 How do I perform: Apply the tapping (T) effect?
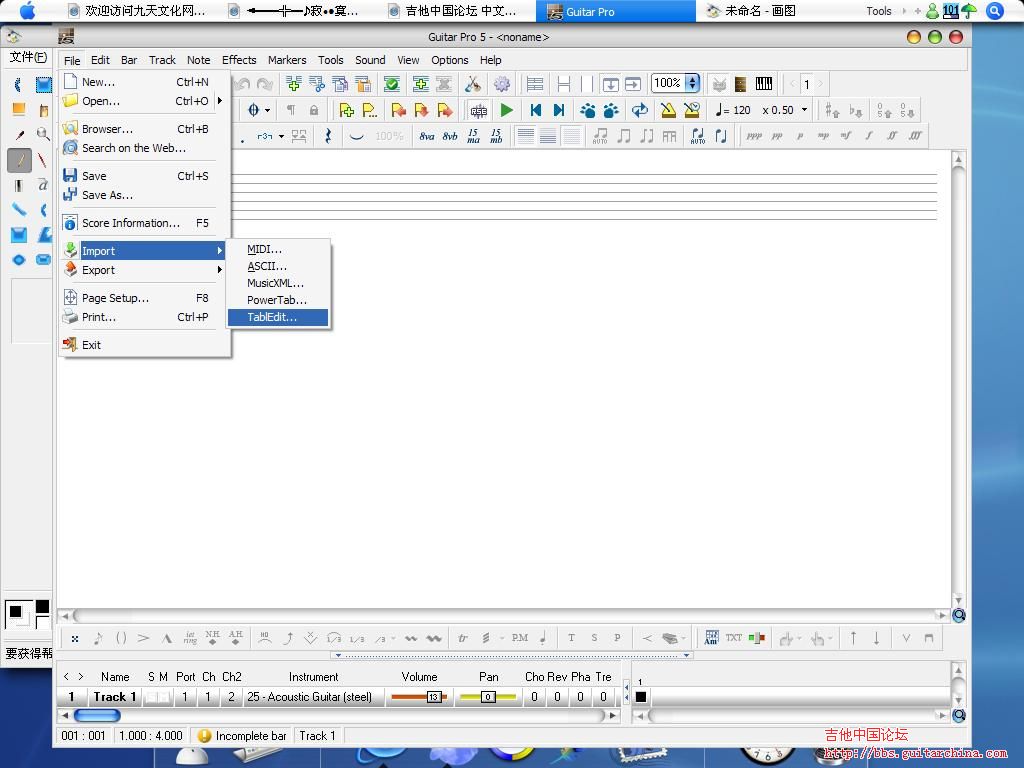coord(571,637)
